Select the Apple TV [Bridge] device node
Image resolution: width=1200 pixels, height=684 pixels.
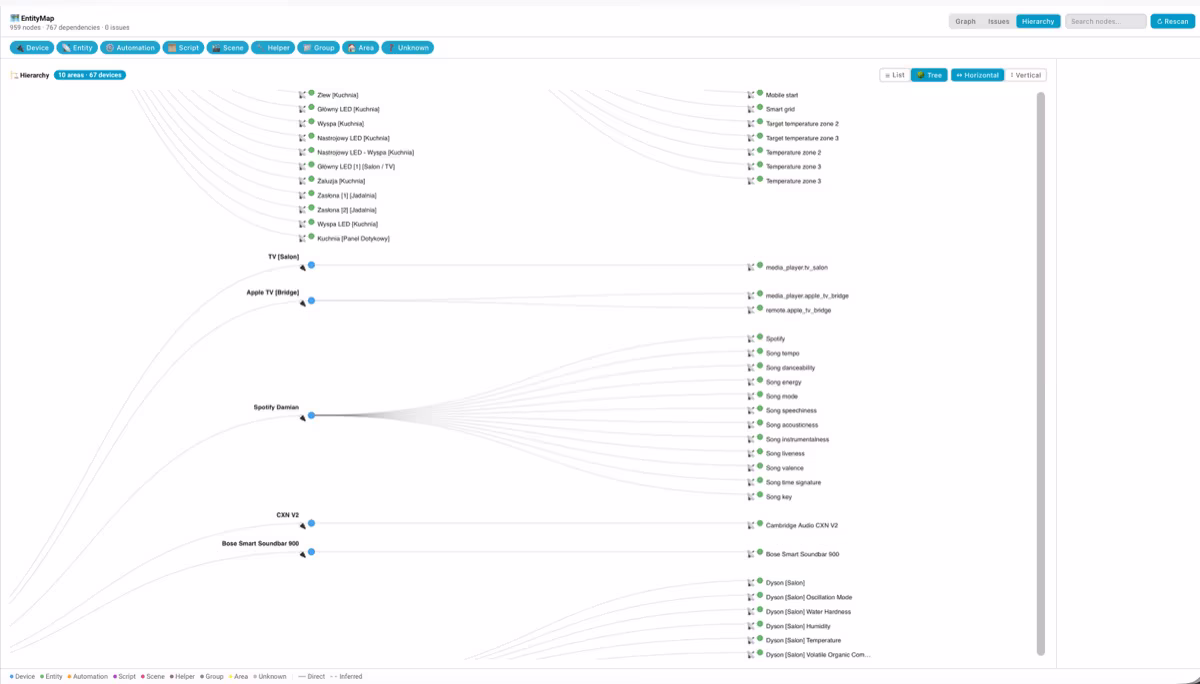point(311,300)
